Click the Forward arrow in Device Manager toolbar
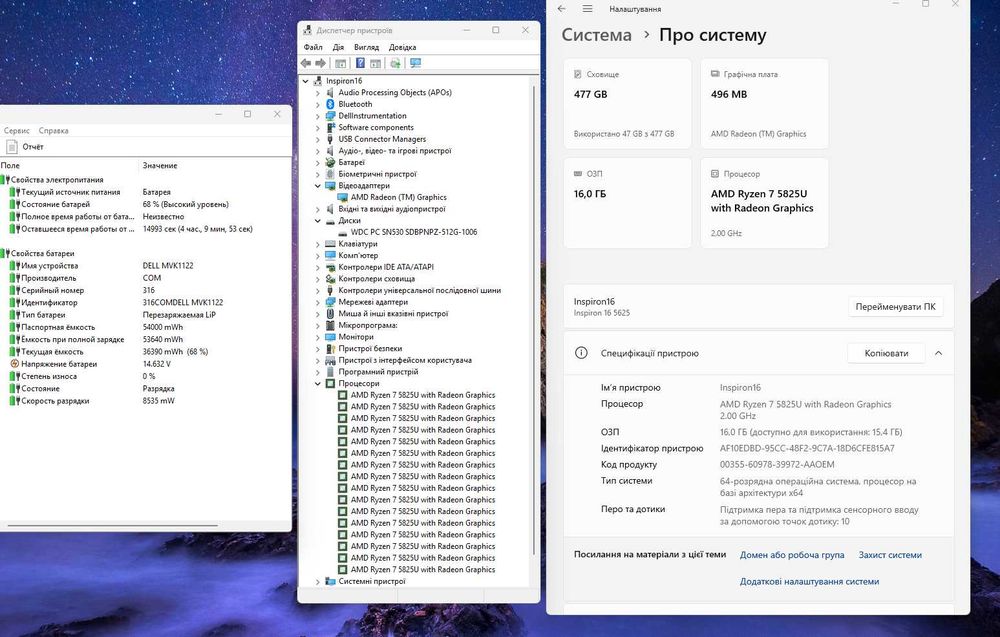The image size is (1000, 637). tap(321, 63)
